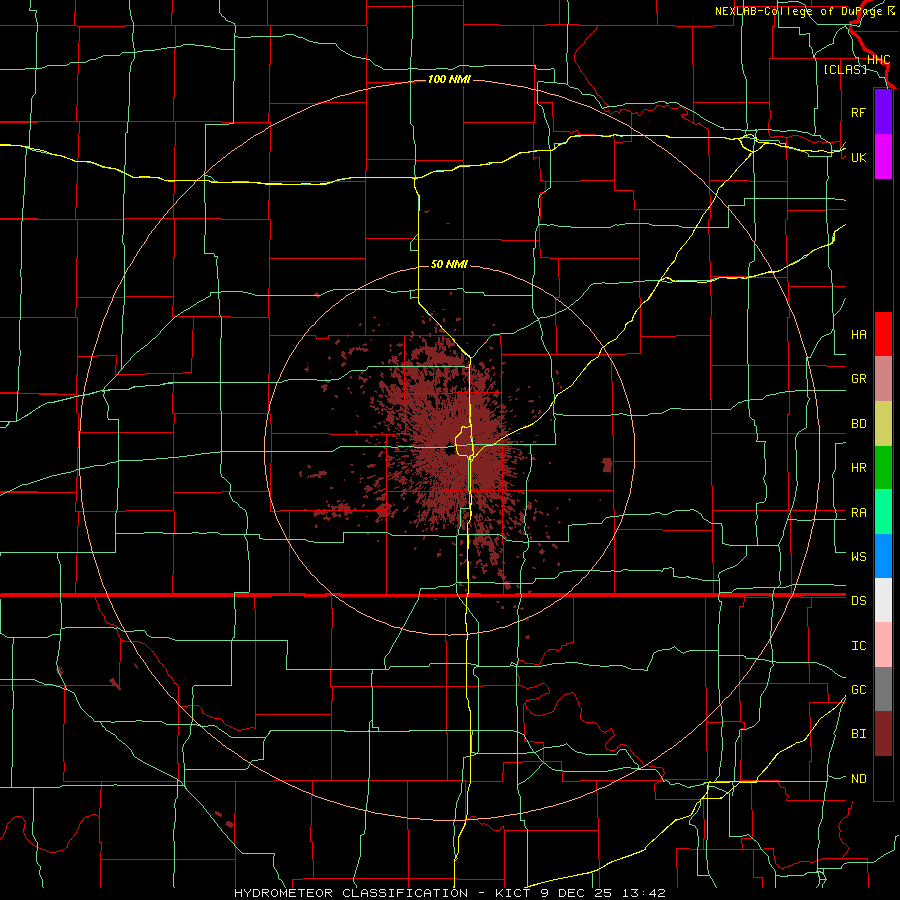Click the GR legend label
Image resolution: width=900 pixels, height=900 pixels.
click(858, 378)
